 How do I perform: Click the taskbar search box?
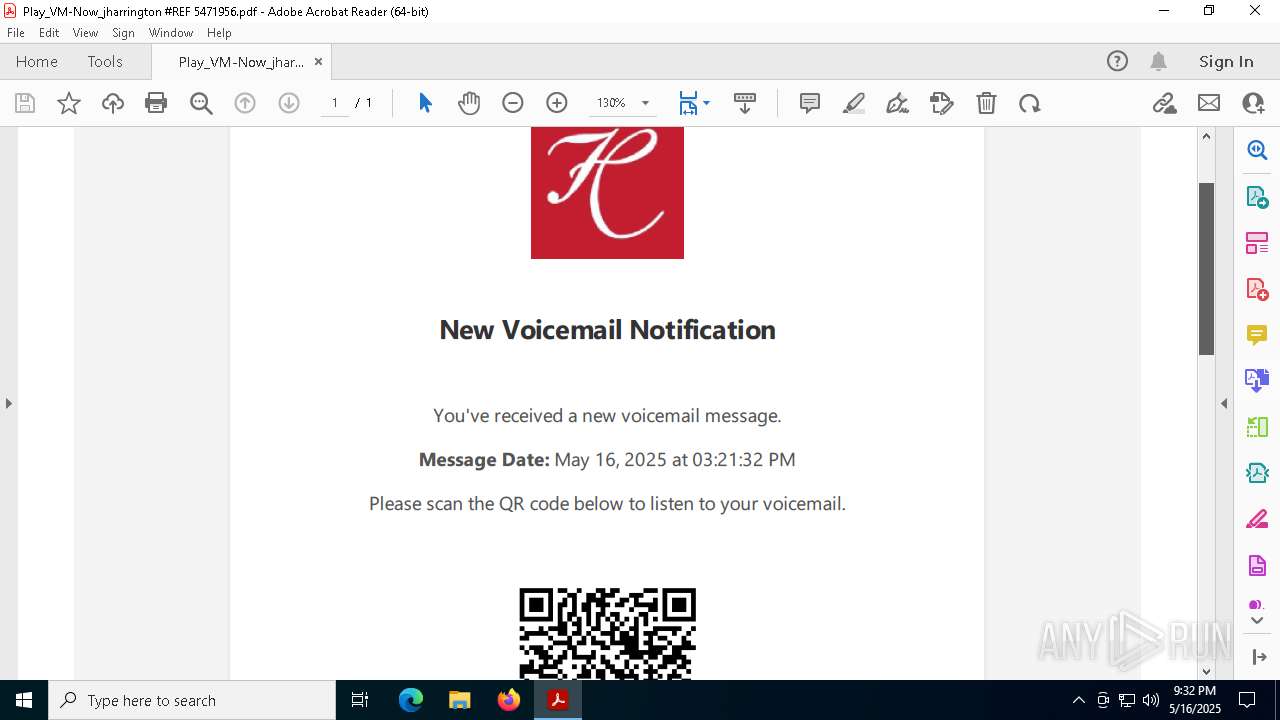[x=192, y=700]
